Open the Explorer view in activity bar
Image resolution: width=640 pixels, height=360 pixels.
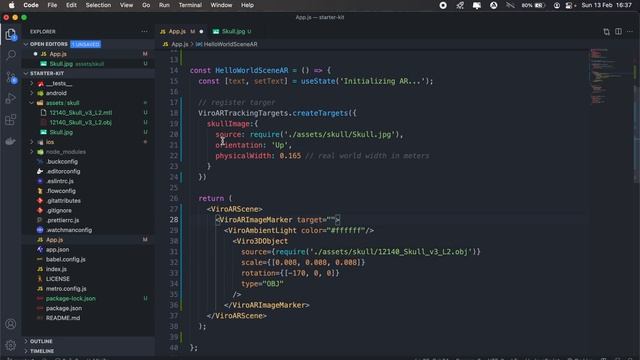point(11,34)
